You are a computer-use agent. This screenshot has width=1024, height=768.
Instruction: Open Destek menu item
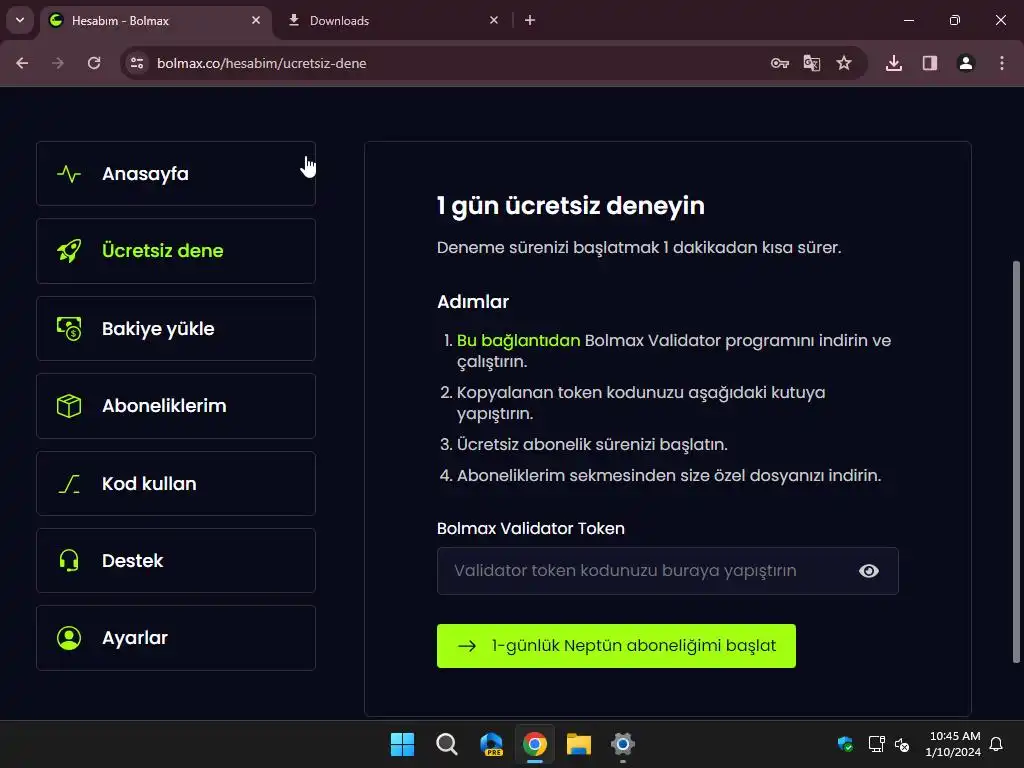[x=176, y=560]
